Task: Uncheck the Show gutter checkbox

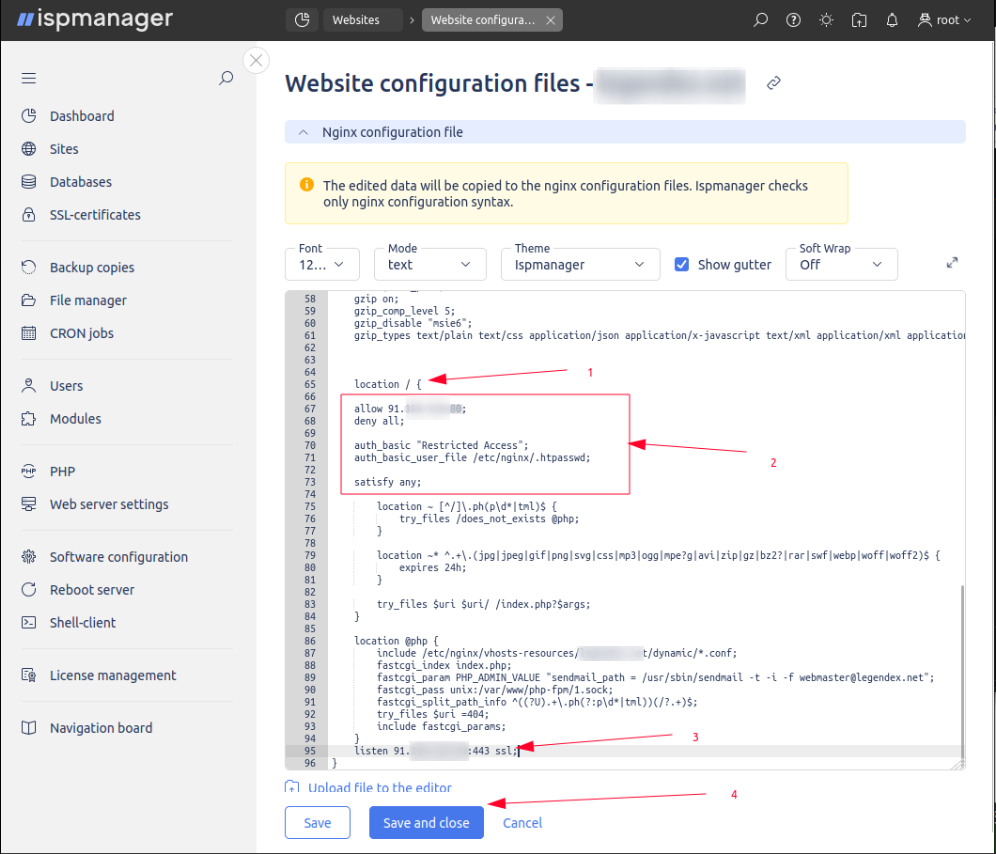Action: (682, 265)
